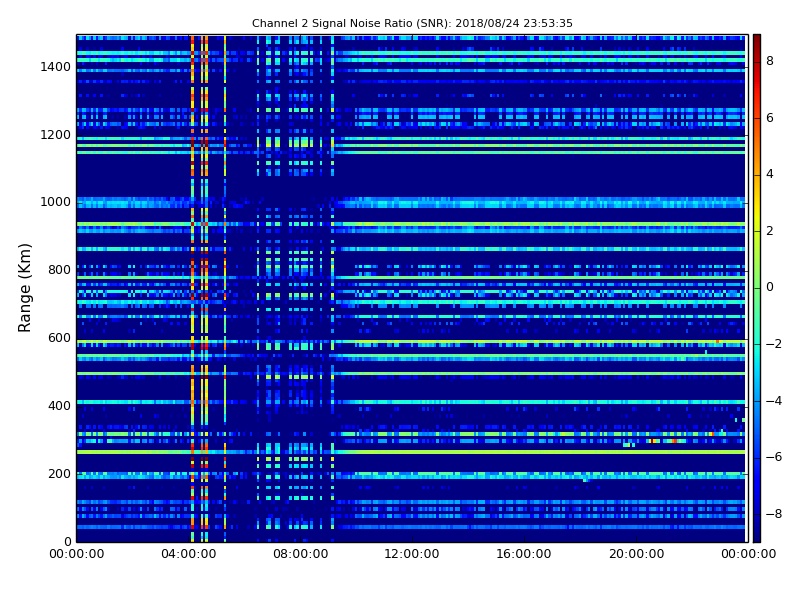800x600 pixels.
Task: Click the dark blue bottom of the colorbar
Action: (x=757, y=531)
